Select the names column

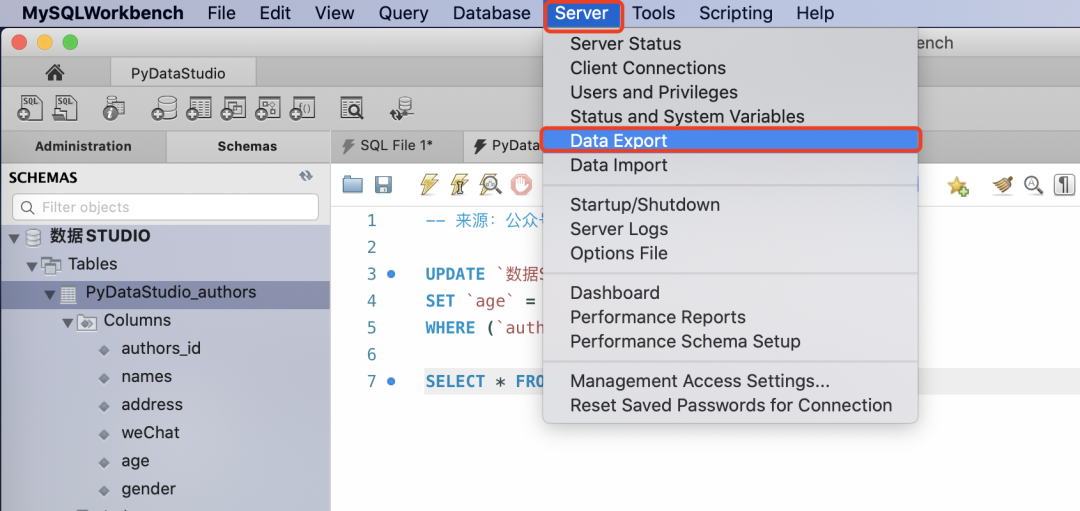(147, 377)
